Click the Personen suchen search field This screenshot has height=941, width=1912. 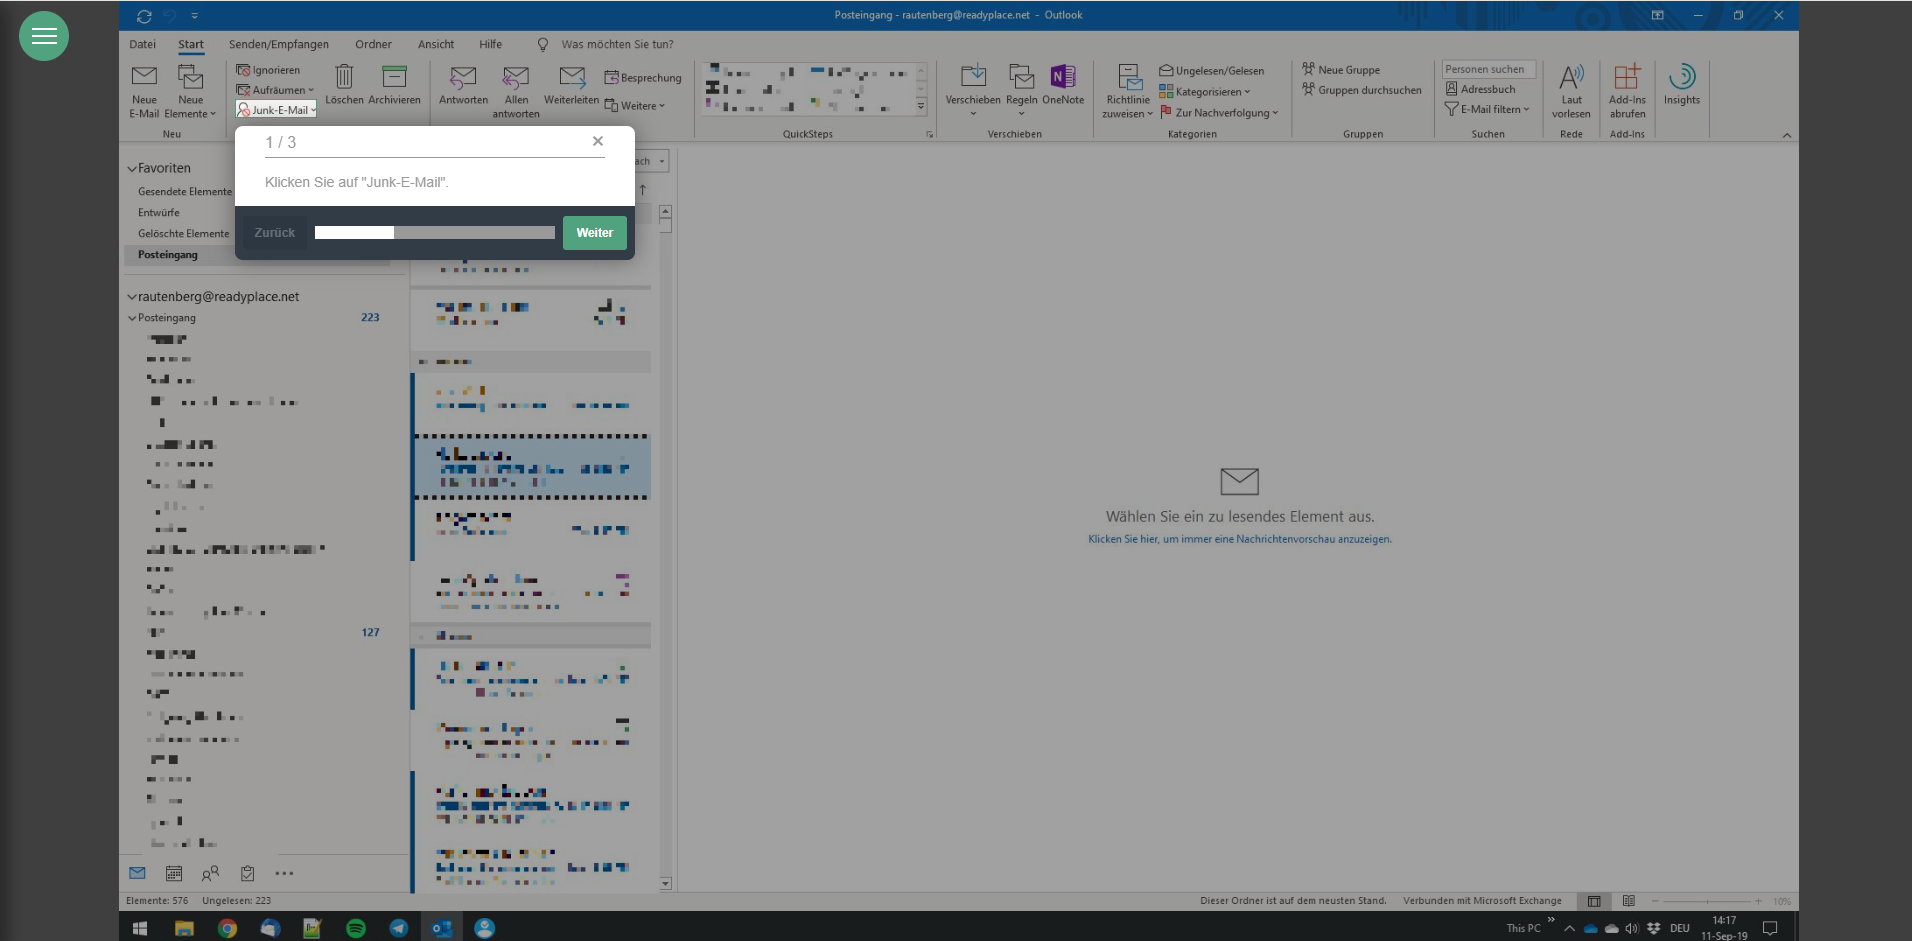pyautogui.click(x=1487, y=69)
